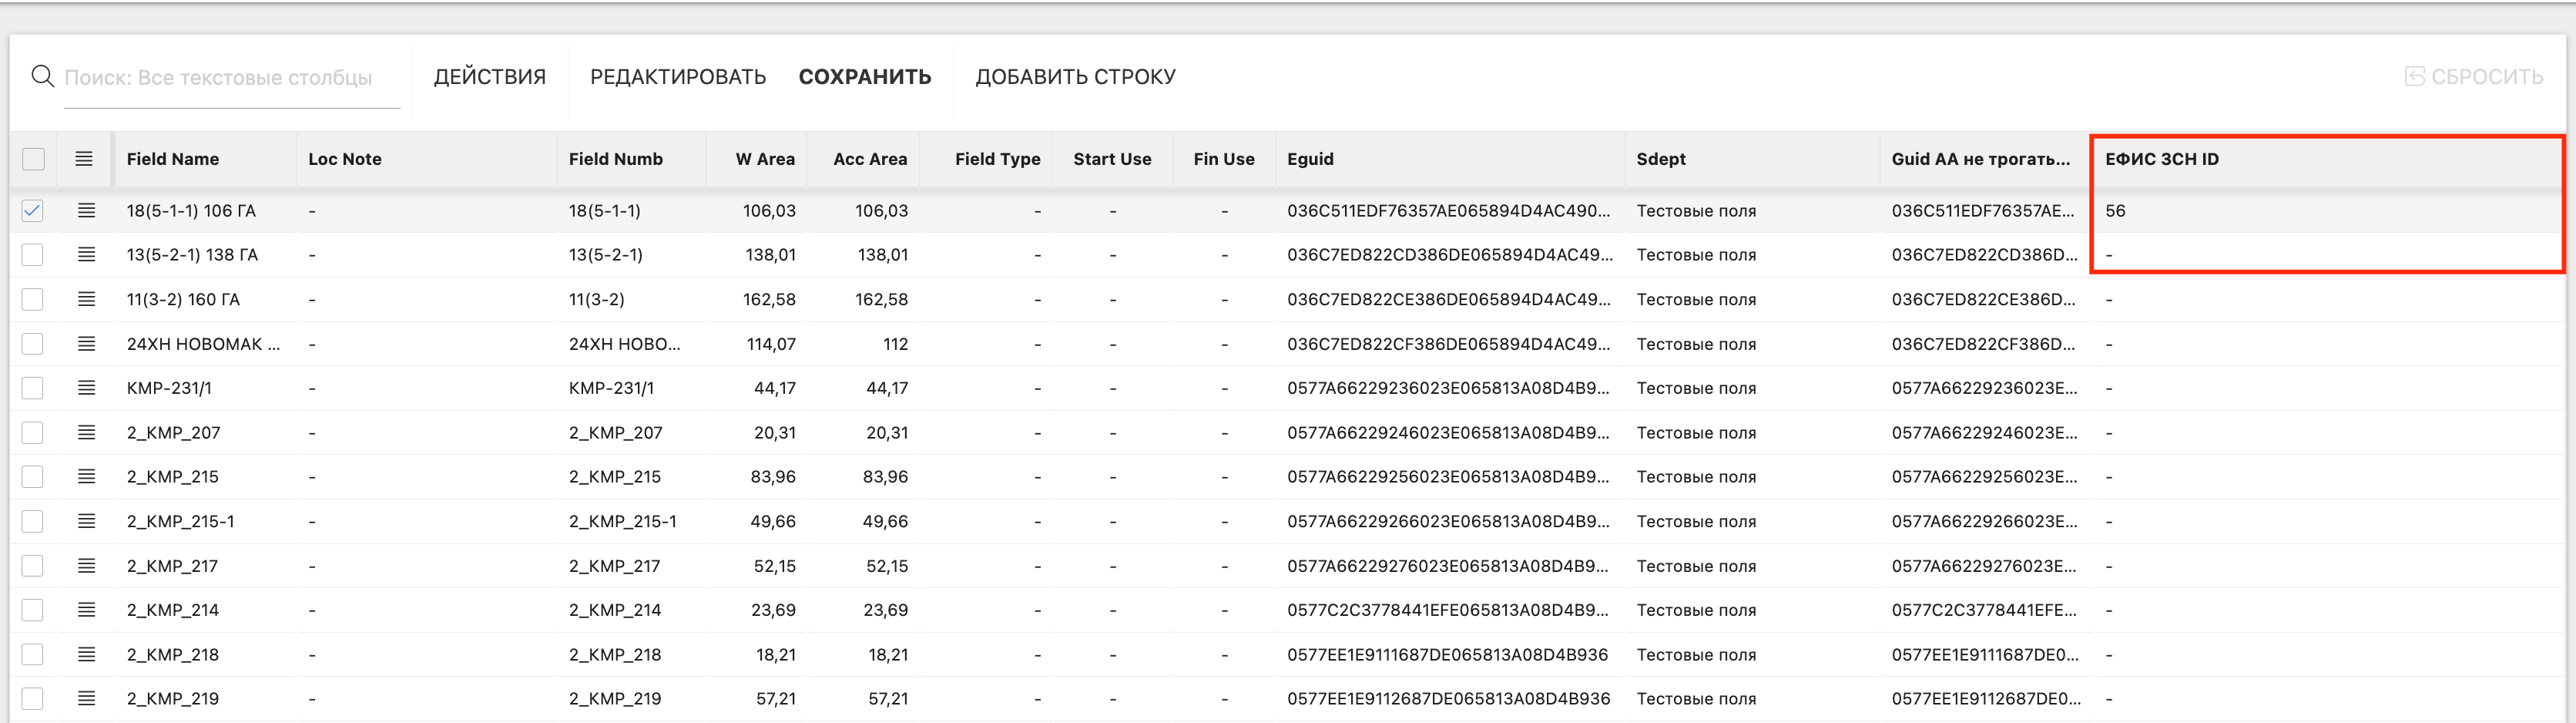Check the 2_KMP_218 row checkbox
This screenshot has height=723, width=2576.
coord(33,655)
